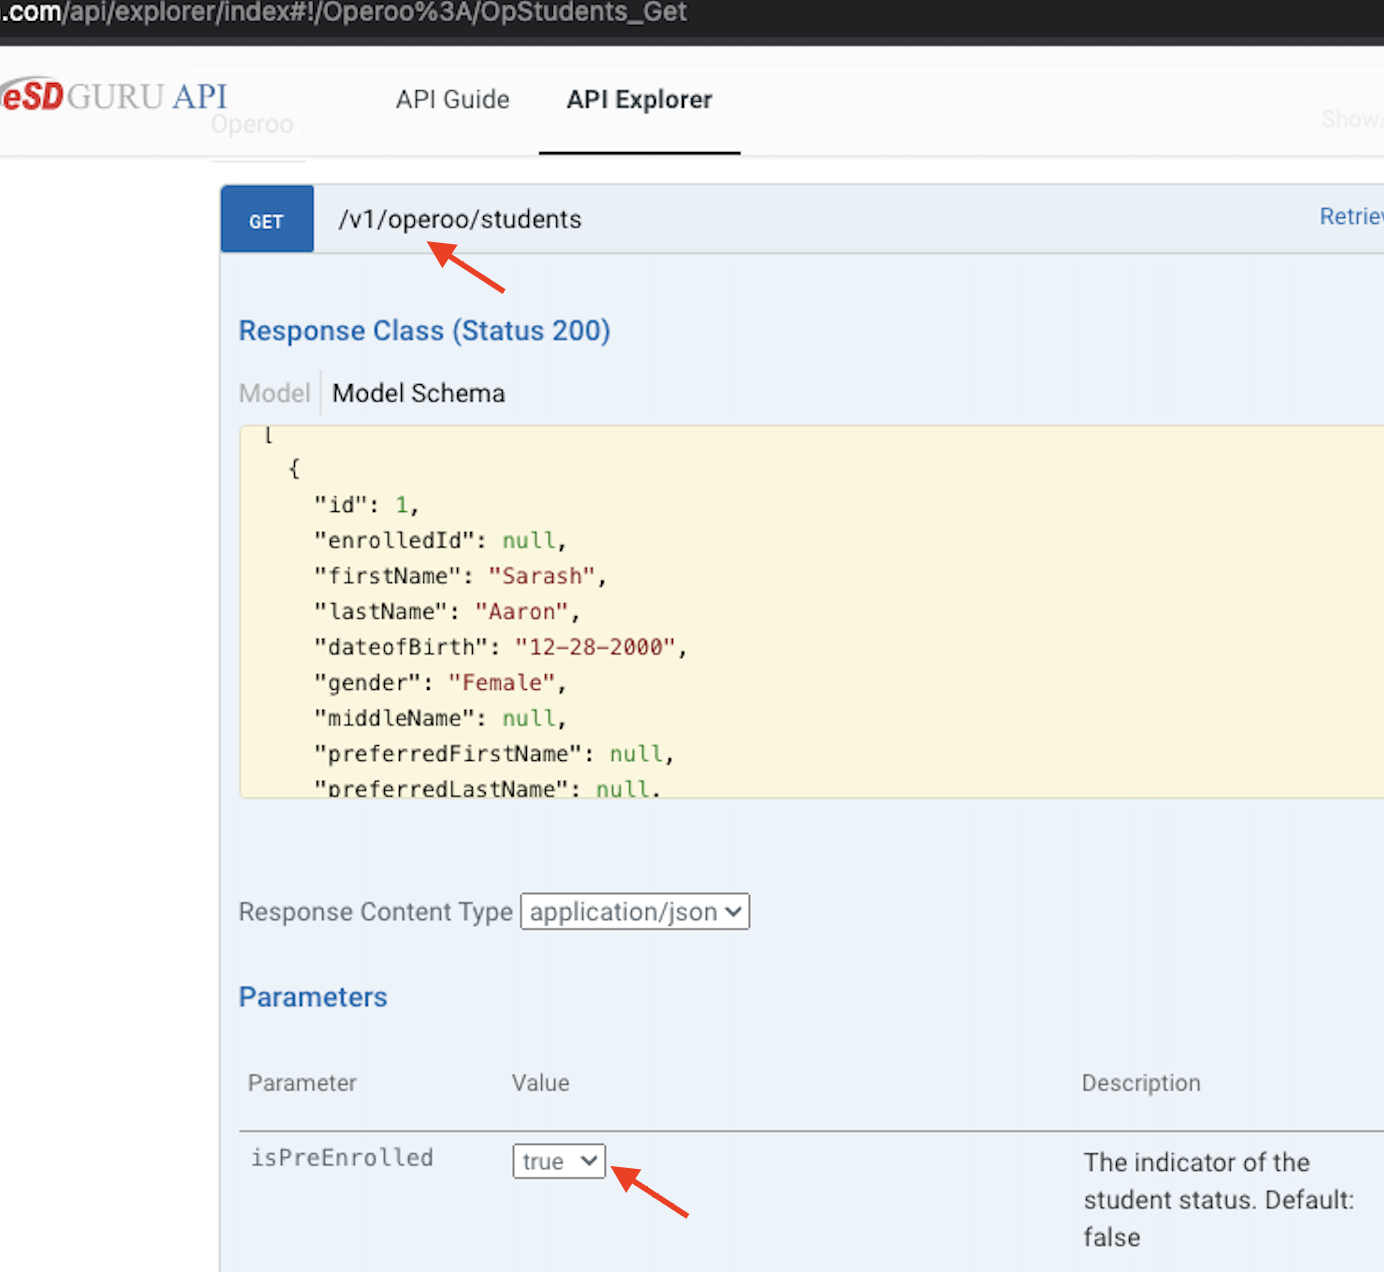Image resolution: width=1384 pixels, height=1272 pixels.
Task: Select the Model view tab
Action: [x=274, y=393]
